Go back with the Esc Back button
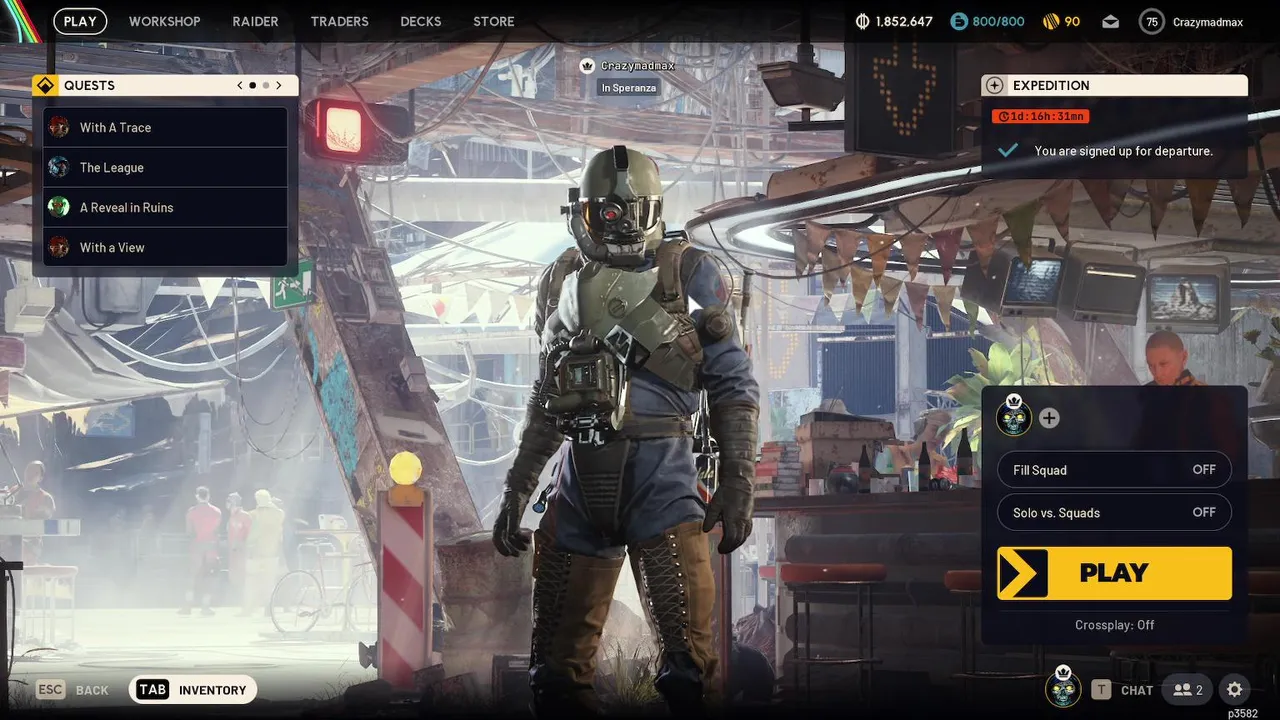 [73, 690]
